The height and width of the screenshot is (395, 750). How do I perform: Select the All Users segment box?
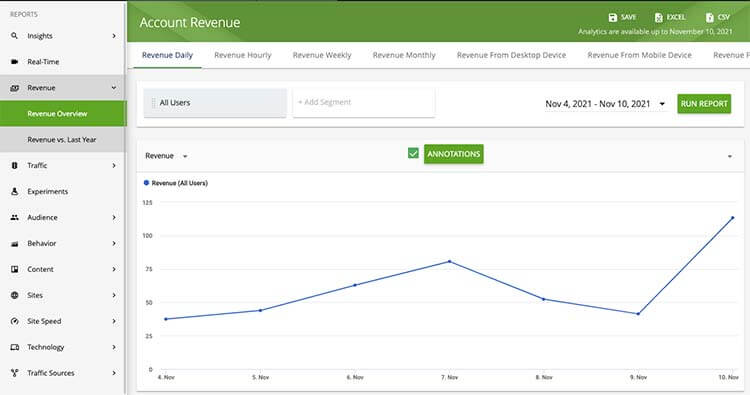(215, 102)
